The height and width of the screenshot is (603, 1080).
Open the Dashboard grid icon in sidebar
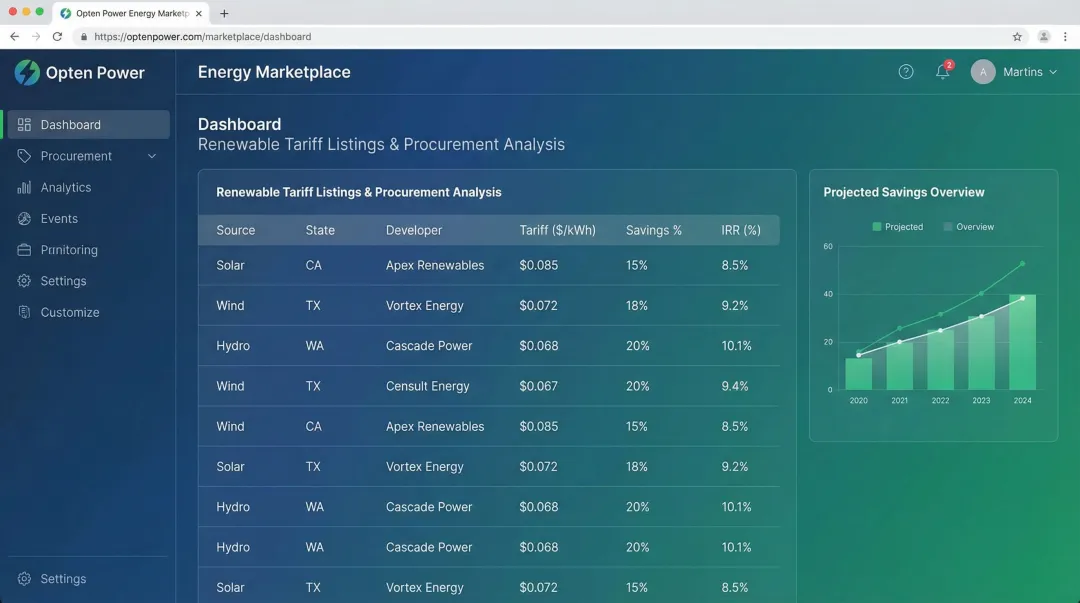(x=24, y=124)
